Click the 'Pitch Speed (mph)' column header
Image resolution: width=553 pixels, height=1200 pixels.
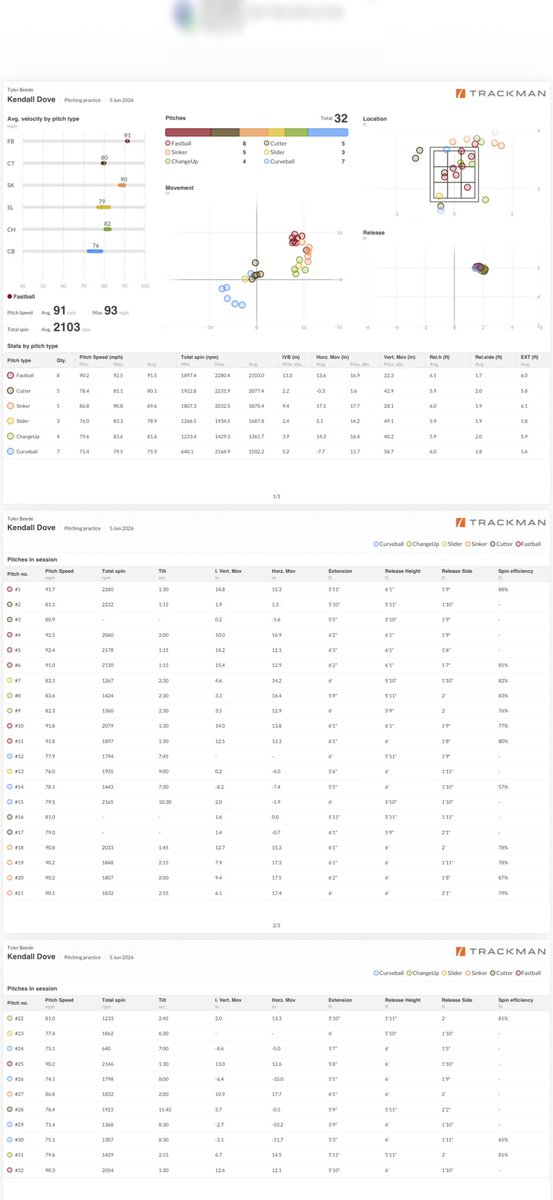[x=100, y=356]
